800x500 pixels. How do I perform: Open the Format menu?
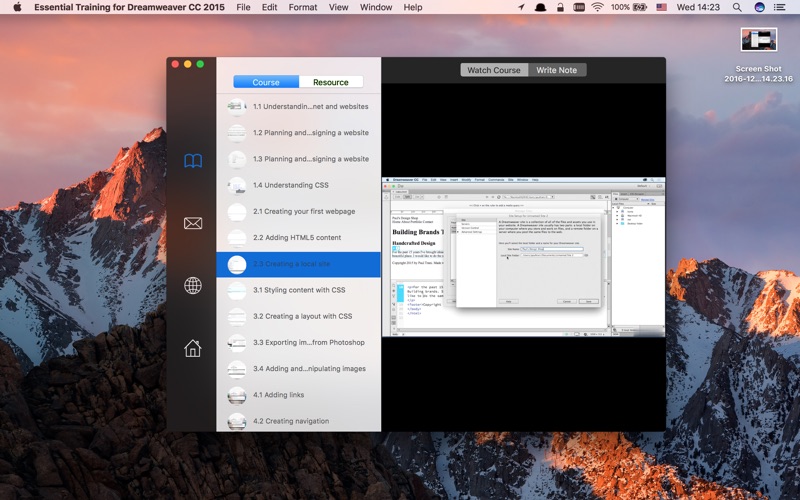click(303, 7)
